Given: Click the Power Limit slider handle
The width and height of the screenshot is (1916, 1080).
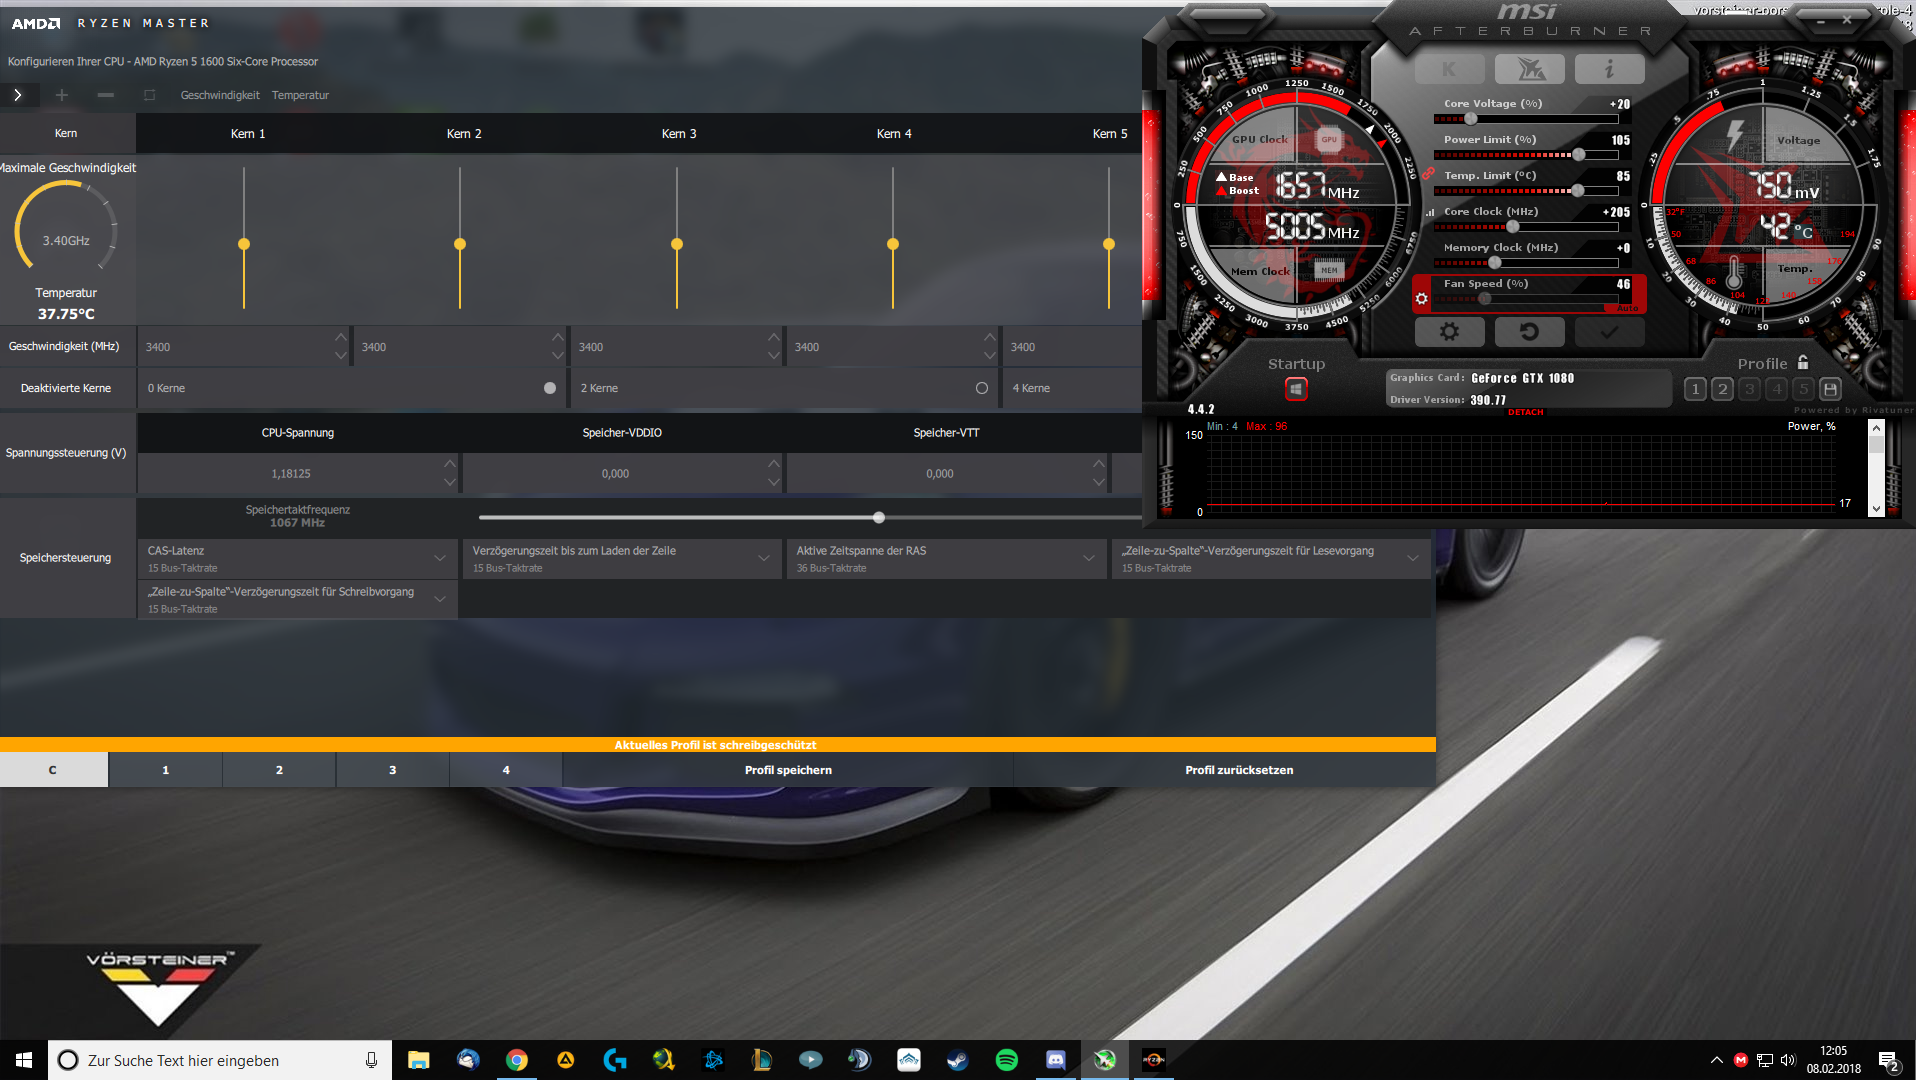Looking at the screenshot, I should [x=1578, y=155].
